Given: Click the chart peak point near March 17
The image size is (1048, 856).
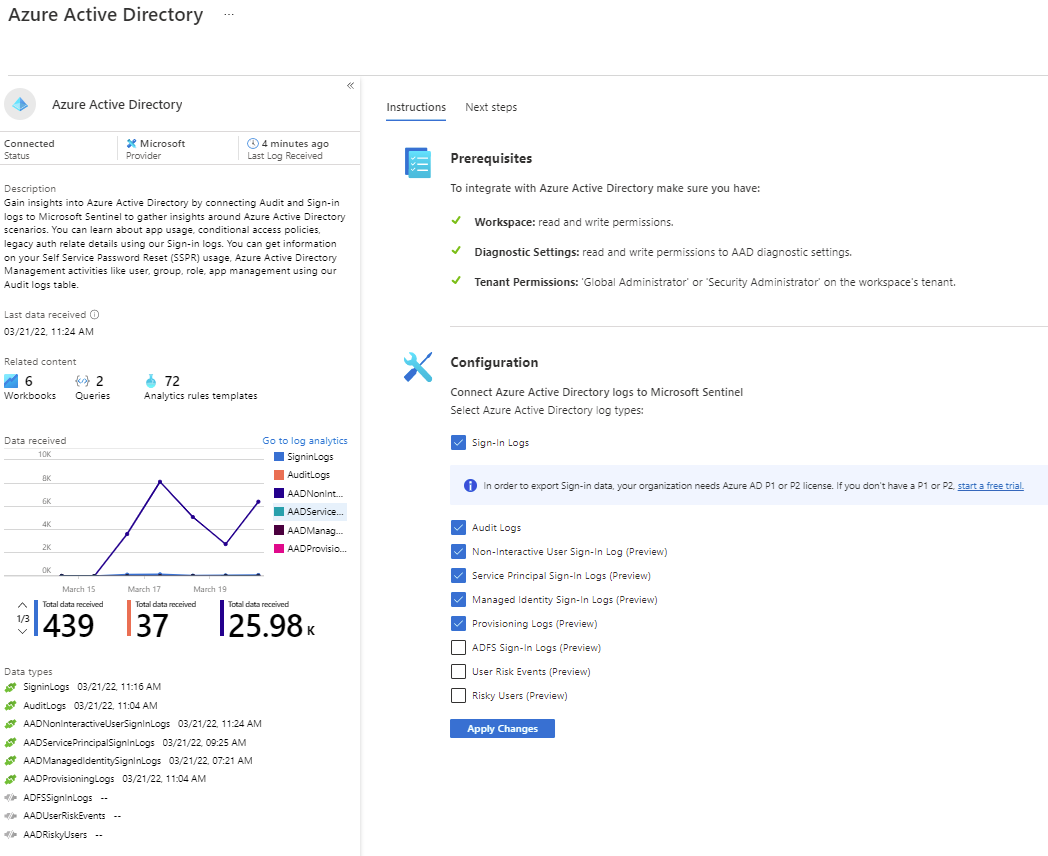Looking at the screenshot, I should 160,482.
